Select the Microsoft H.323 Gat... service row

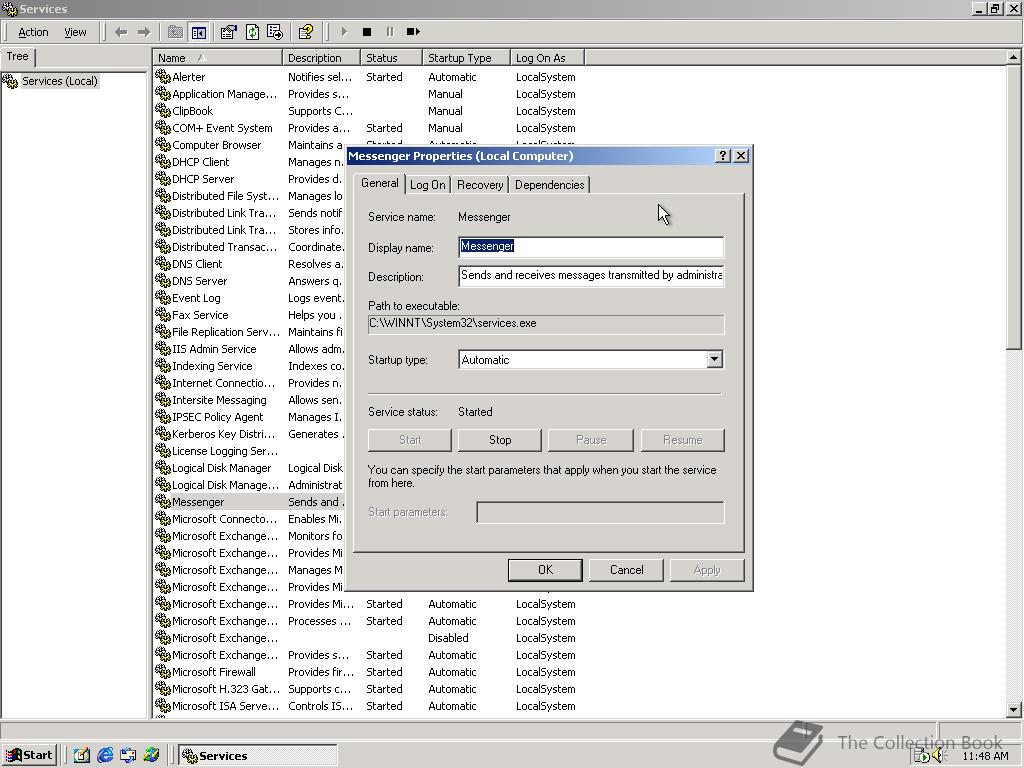pos(366,689)
